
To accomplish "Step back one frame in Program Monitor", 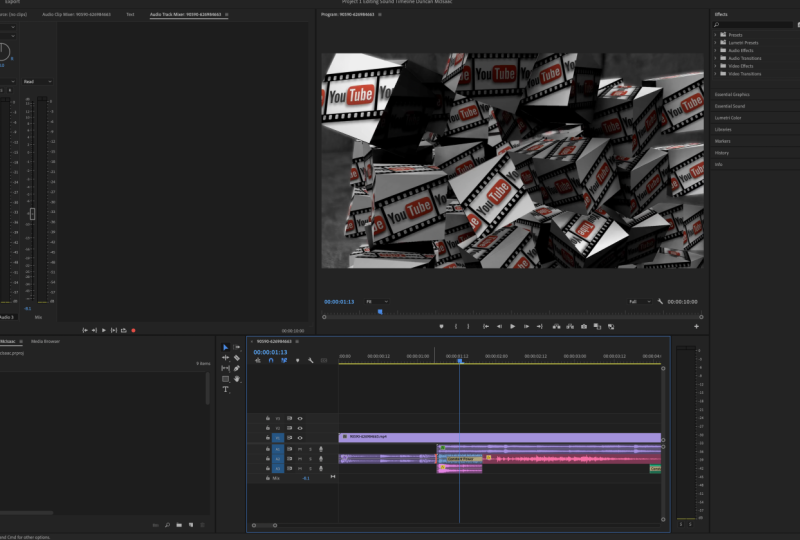I will click(x=499, y=327).
